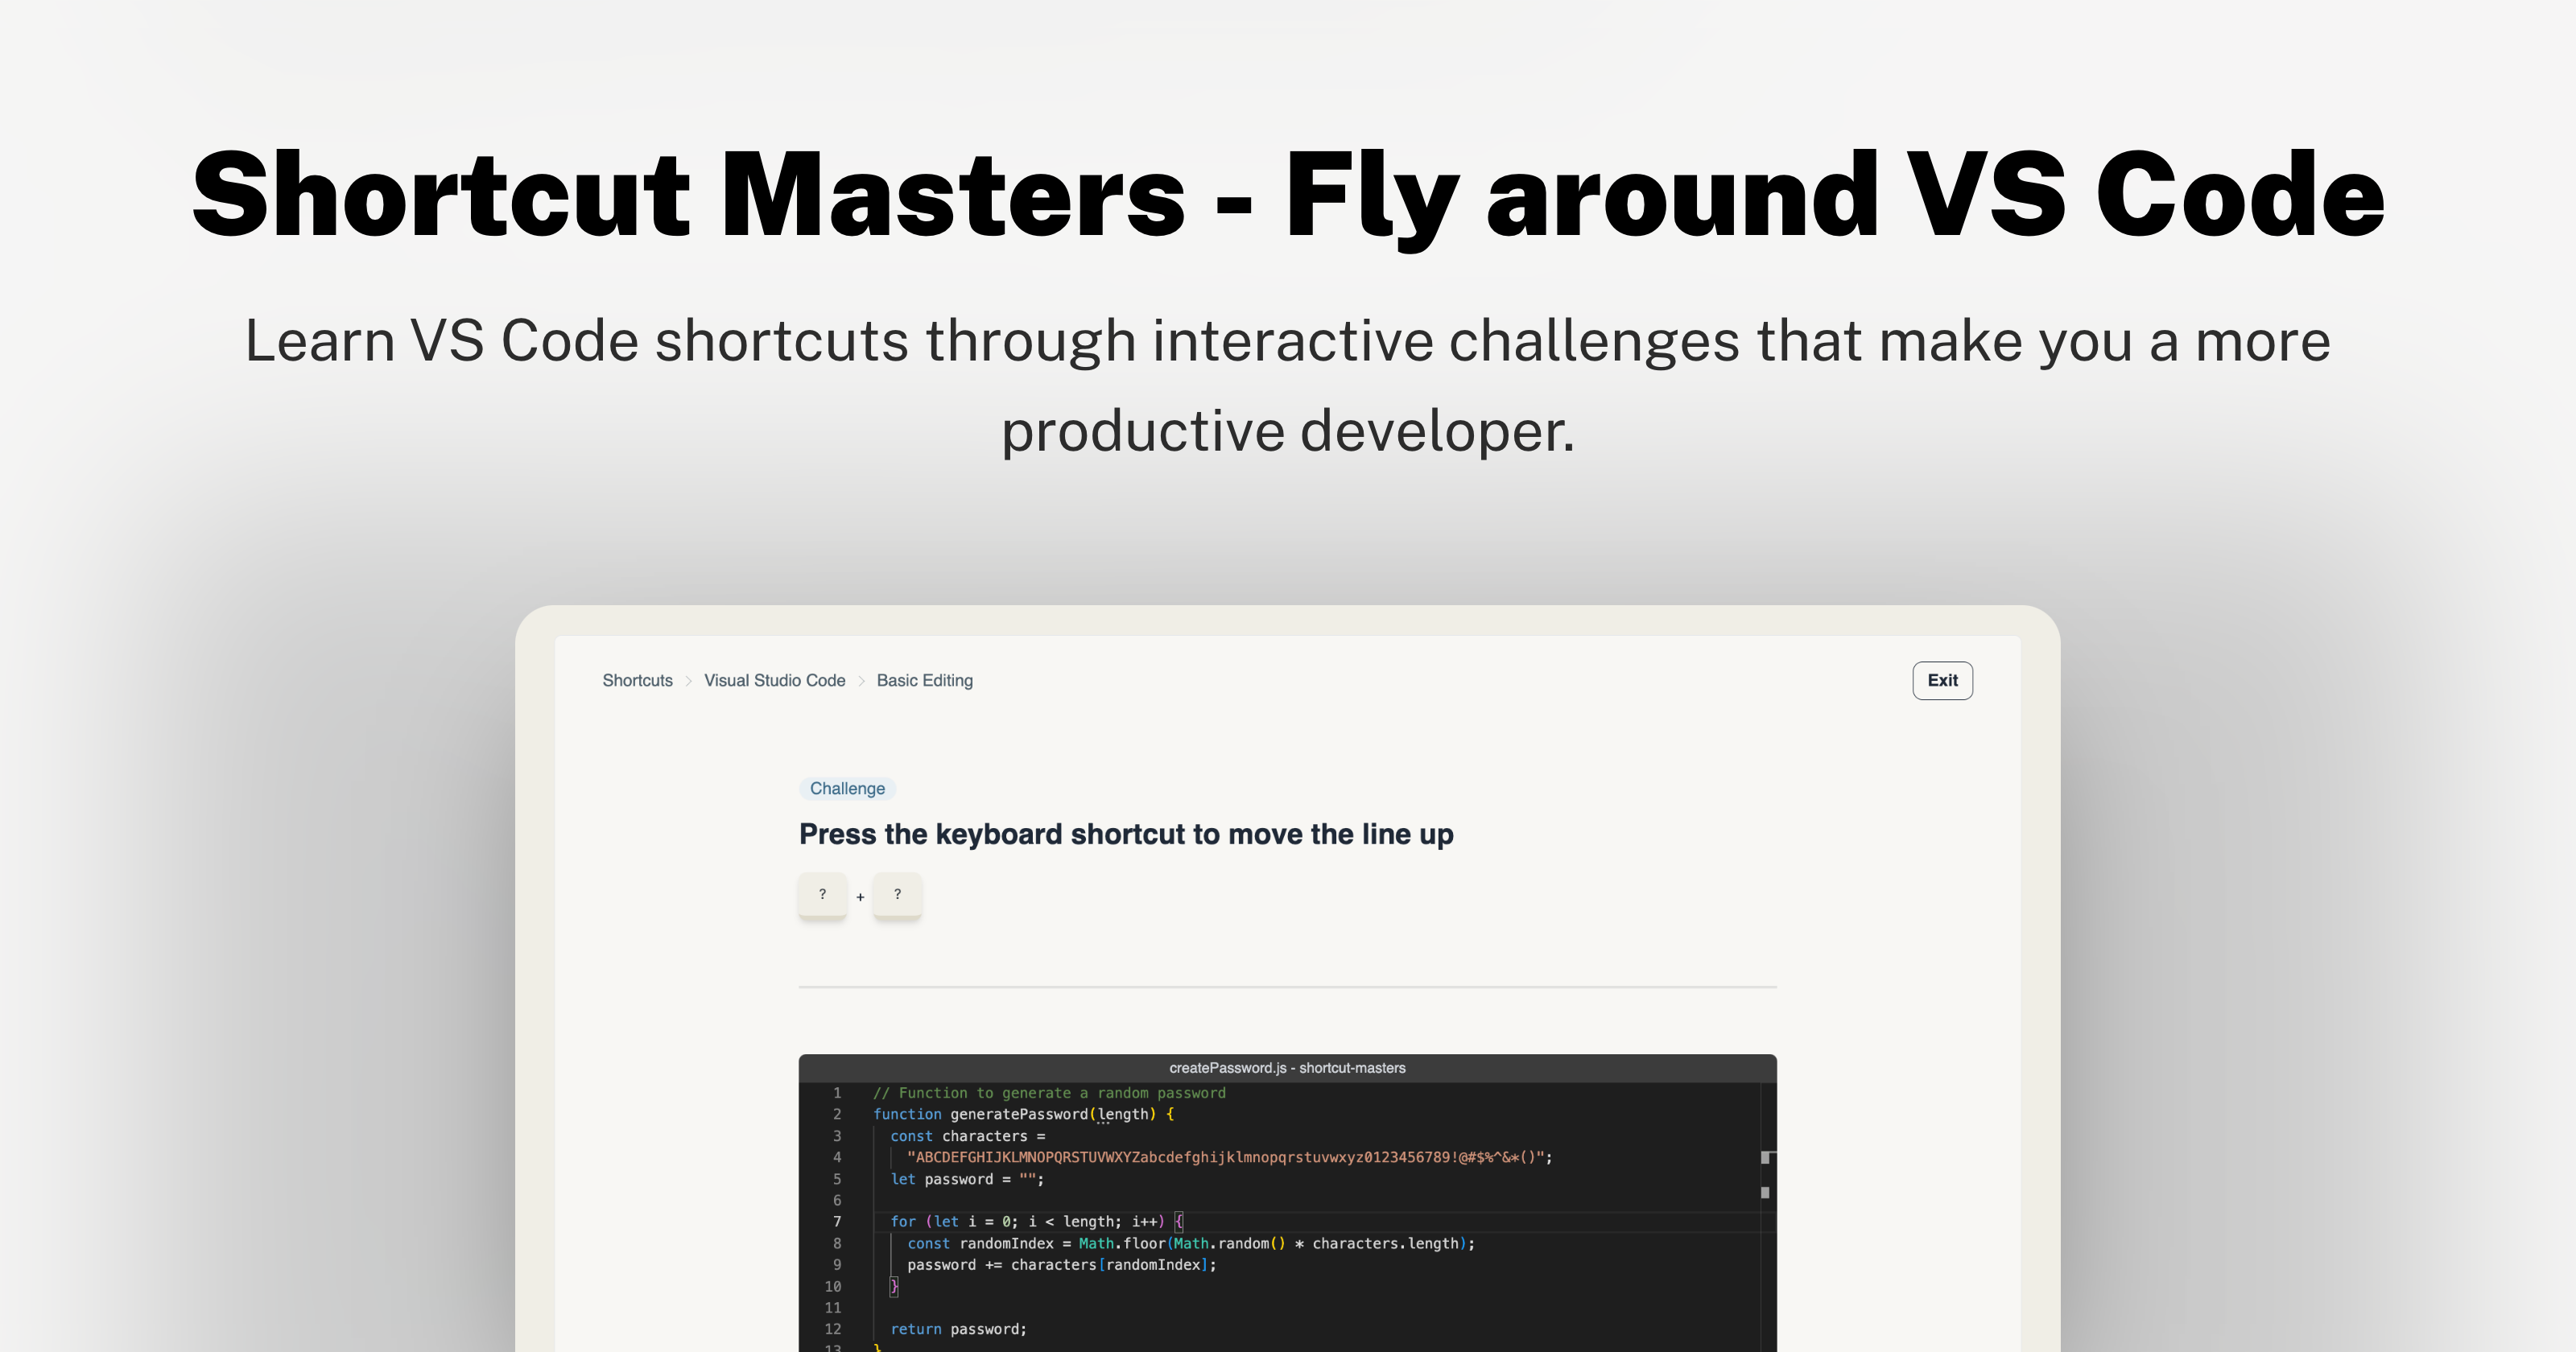Viewport: 2576px width, 1352px height.
Task: Click the challenge heading about moving the line up
Action: [1126, 833]
